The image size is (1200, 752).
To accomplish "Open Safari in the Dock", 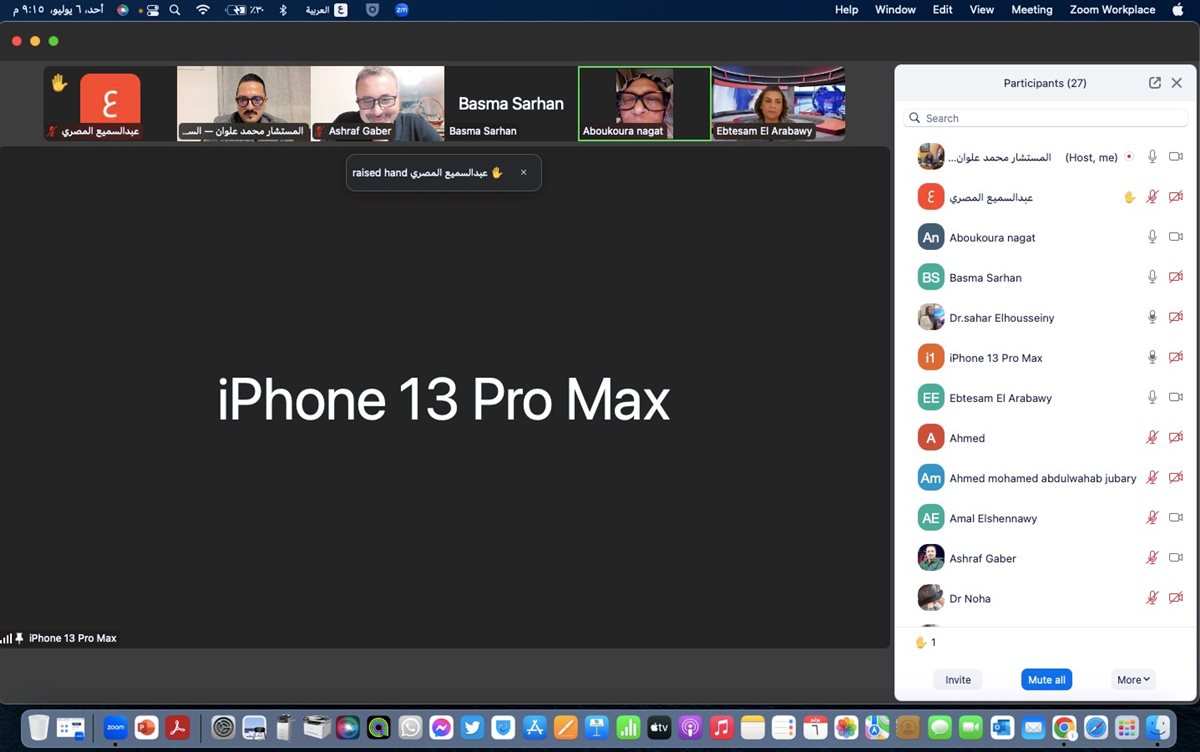I will 1096,727.
